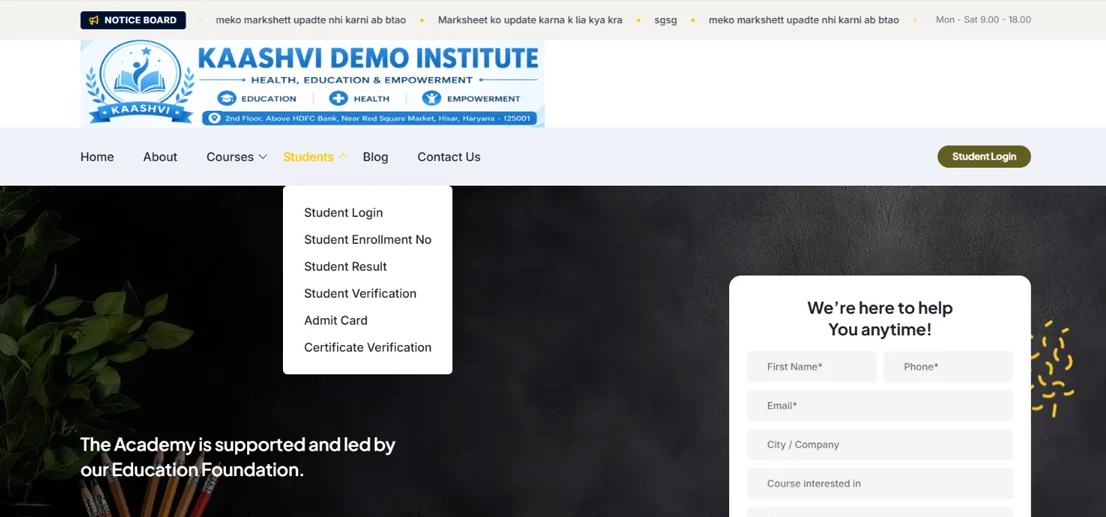Navigate to Contact Us
Viewport: 1106px width, 517px height.
(449, 157)
